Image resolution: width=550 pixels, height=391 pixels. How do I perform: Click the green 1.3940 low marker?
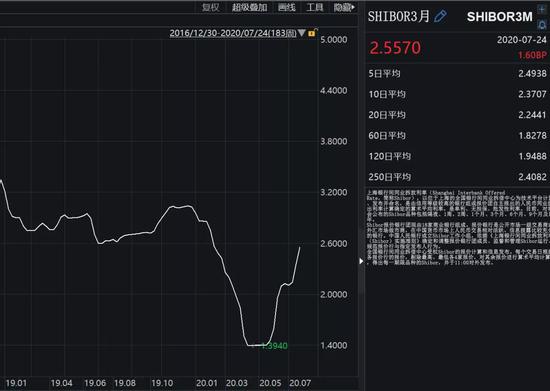pos(275,346)
